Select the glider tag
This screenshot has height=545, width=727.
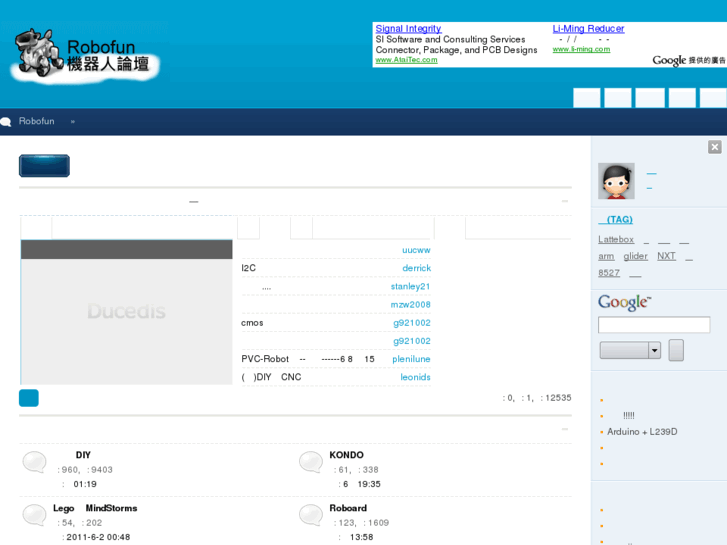(635, 256)
